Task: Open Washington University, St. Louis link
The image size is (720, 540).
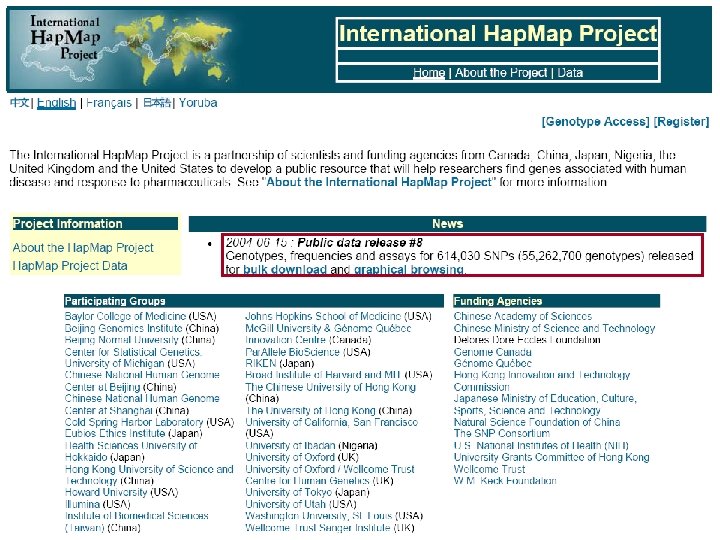Action: pos(319,516)
